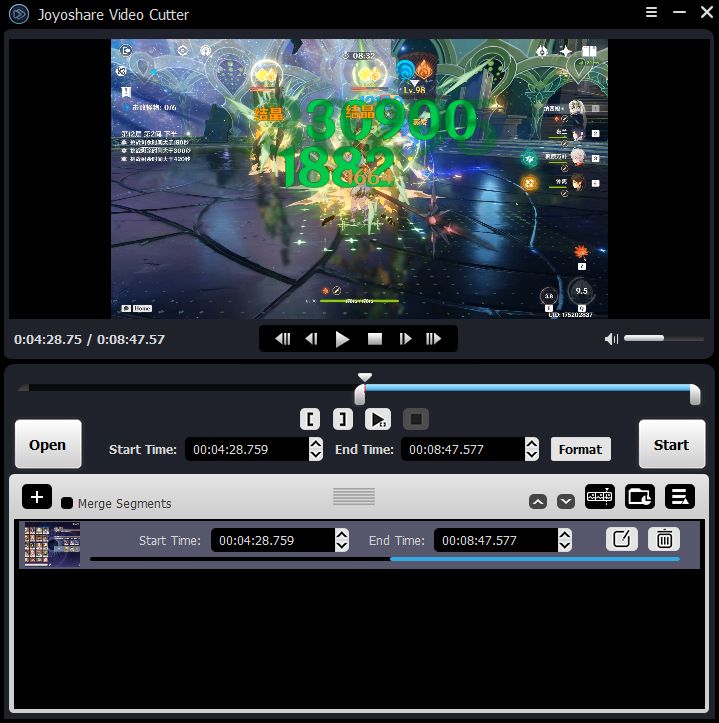Click the Play button in playback controls
Screen dimensions: 719x723
[x=343, y=339]
